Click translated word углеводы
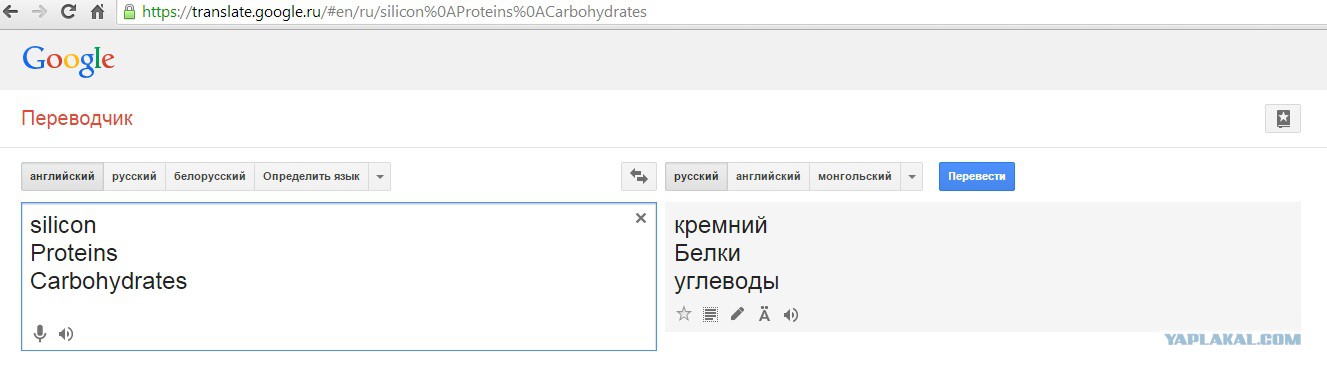This screenshot has height=369, width=1327. click(727, 282)
